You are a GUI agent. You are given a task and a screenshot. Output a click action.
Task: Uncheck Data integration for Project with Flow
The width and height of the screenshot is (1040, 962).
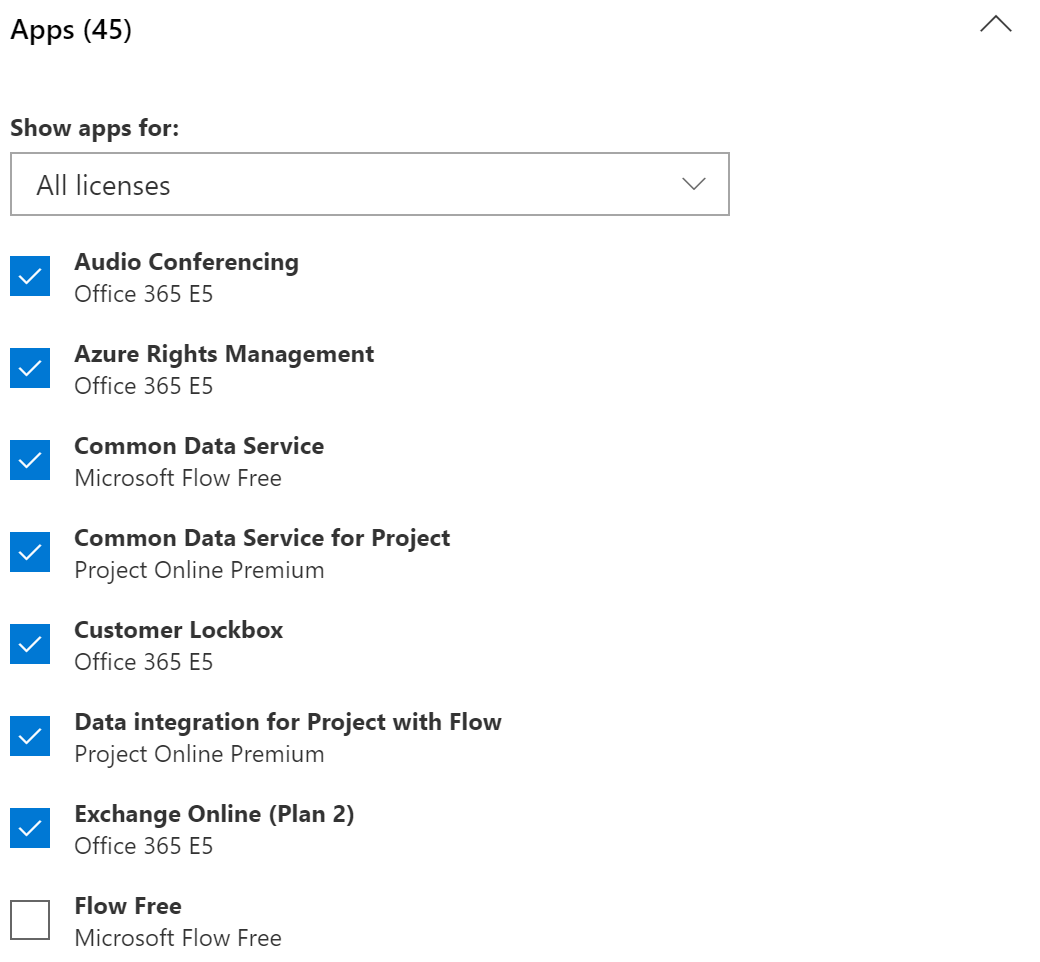(x=30, y=736)
